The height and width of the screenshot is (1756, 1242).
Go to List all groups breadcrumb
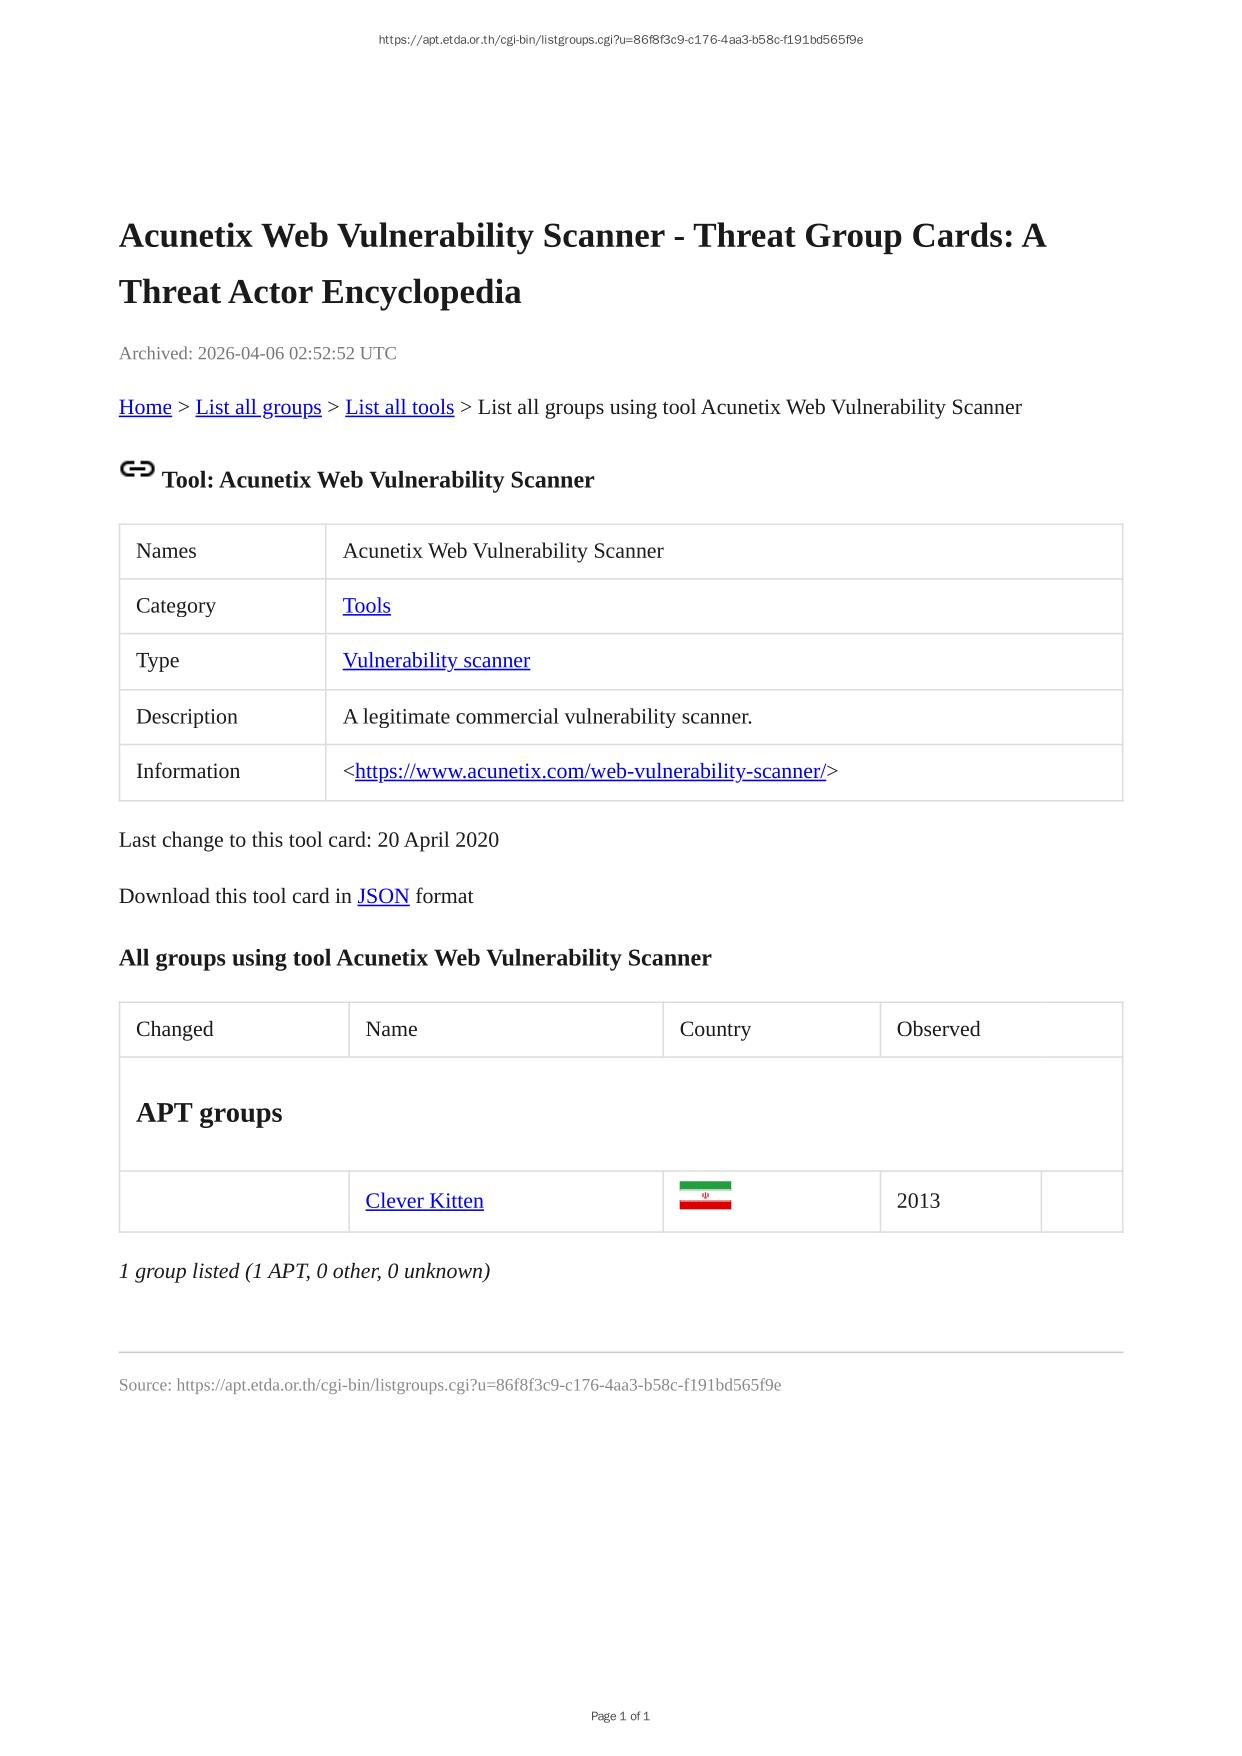[x=258, y=407]
